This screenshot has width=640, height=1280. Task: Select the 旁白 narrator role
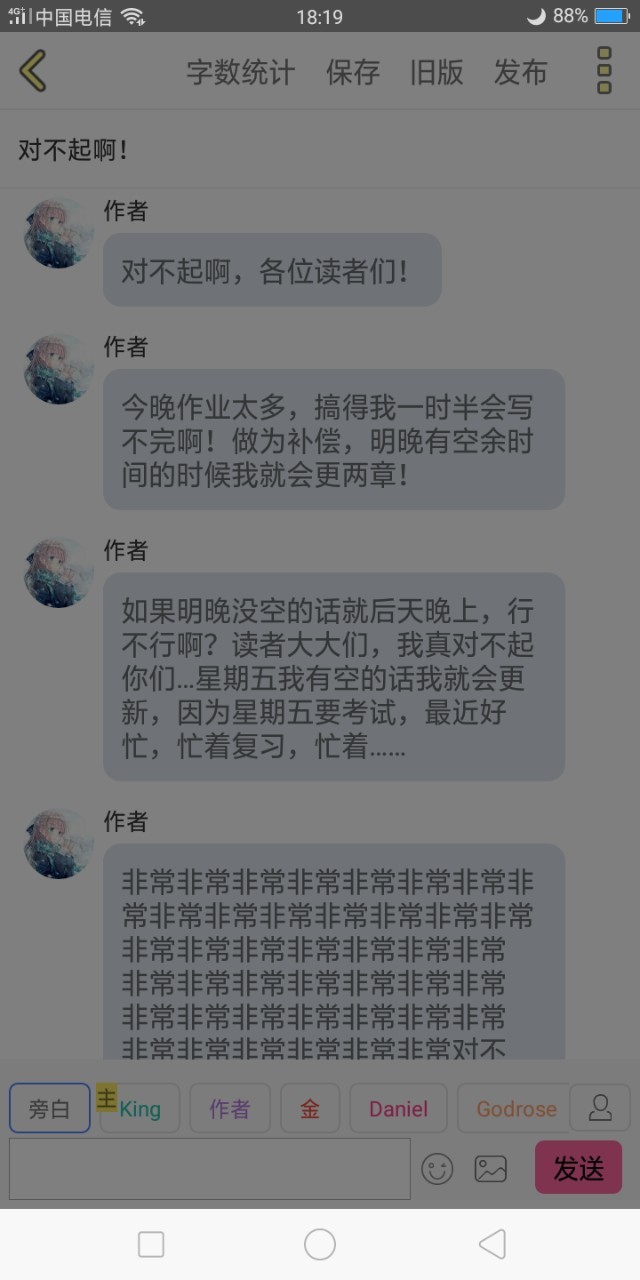[x=49, y=1109]
